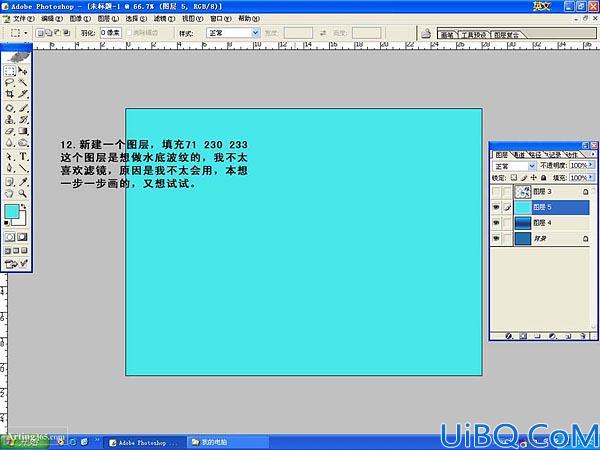This screenshot has height=450, width=600.
Task: Open the 编辑 menu
Action: 52,18
